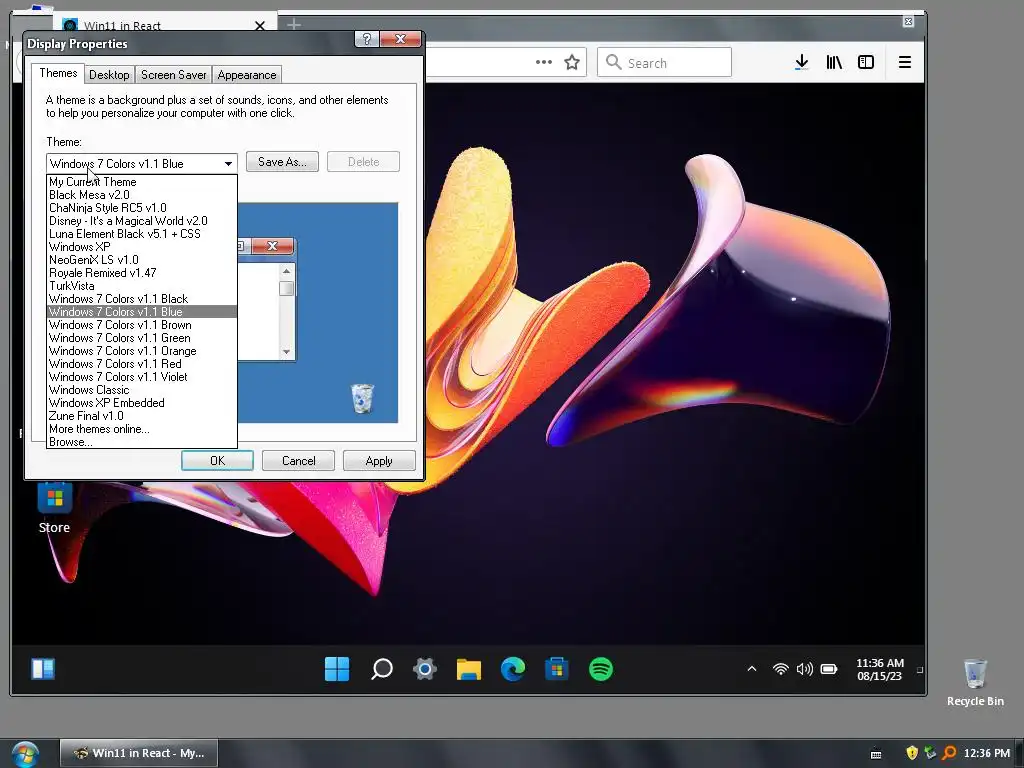1024x768 pixels.
Task: Collapse the Theme combo box arrow
Action: (x=228, y=163)
